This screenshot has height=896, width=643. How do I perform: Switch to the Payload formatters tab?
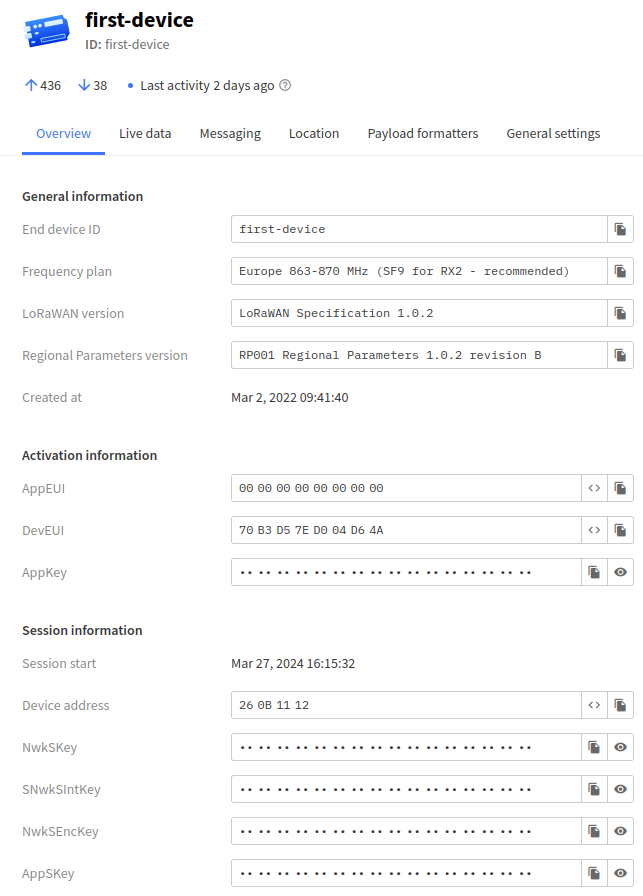pyautogui.click(x=422, y=134)
